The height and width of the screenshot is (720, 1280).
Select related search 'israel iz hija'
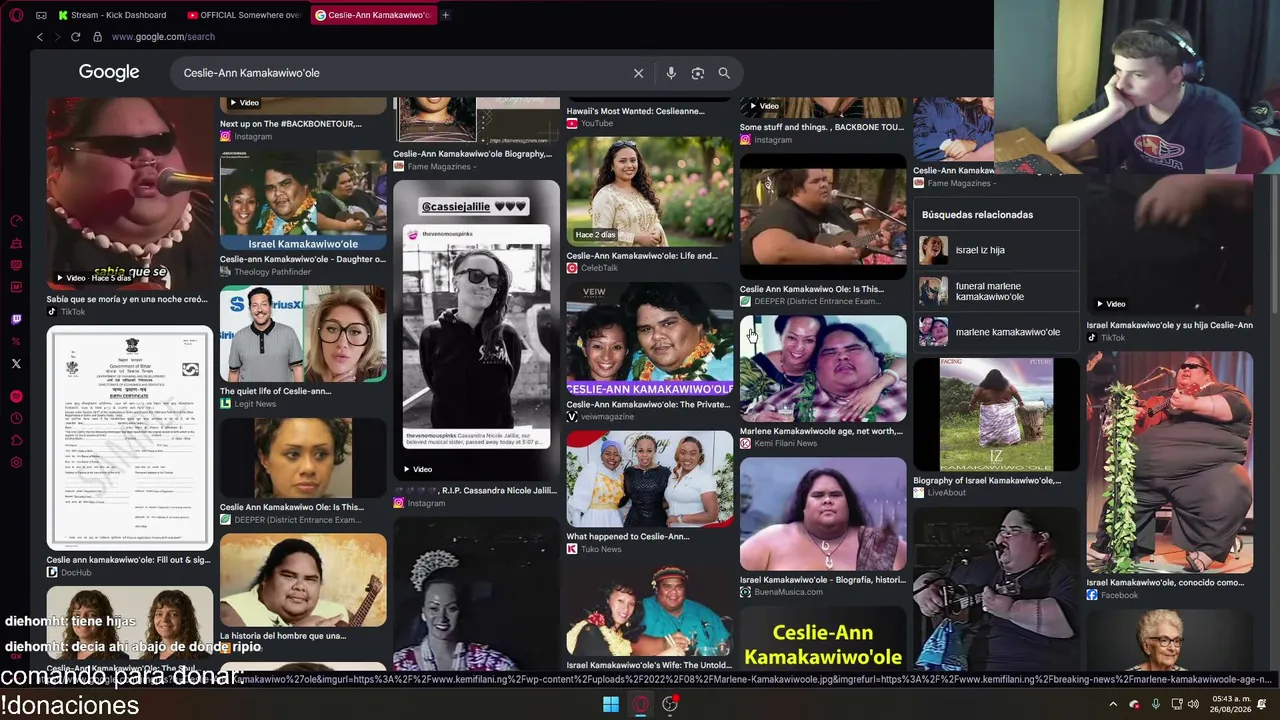997,250
